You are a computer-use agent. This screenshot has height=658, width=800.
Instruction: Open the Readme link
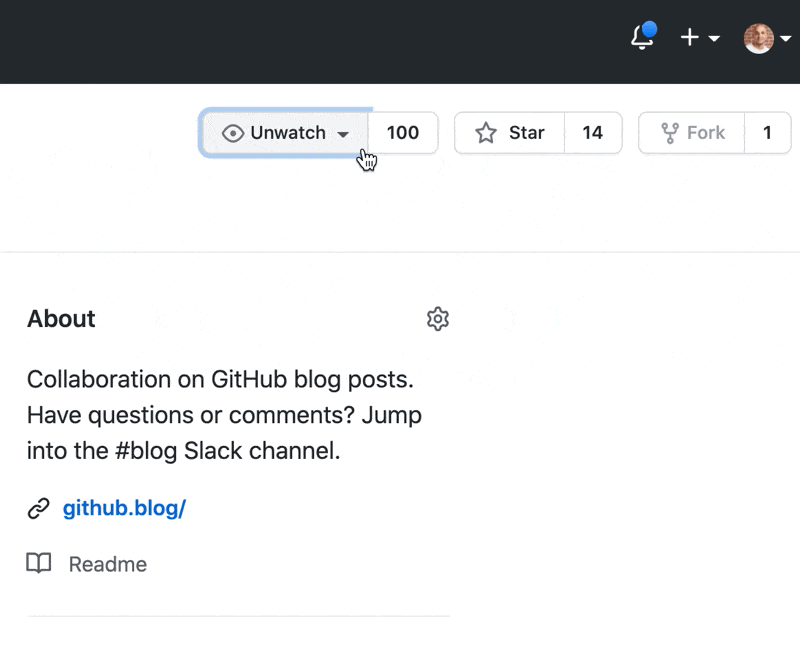pos(108,564)
